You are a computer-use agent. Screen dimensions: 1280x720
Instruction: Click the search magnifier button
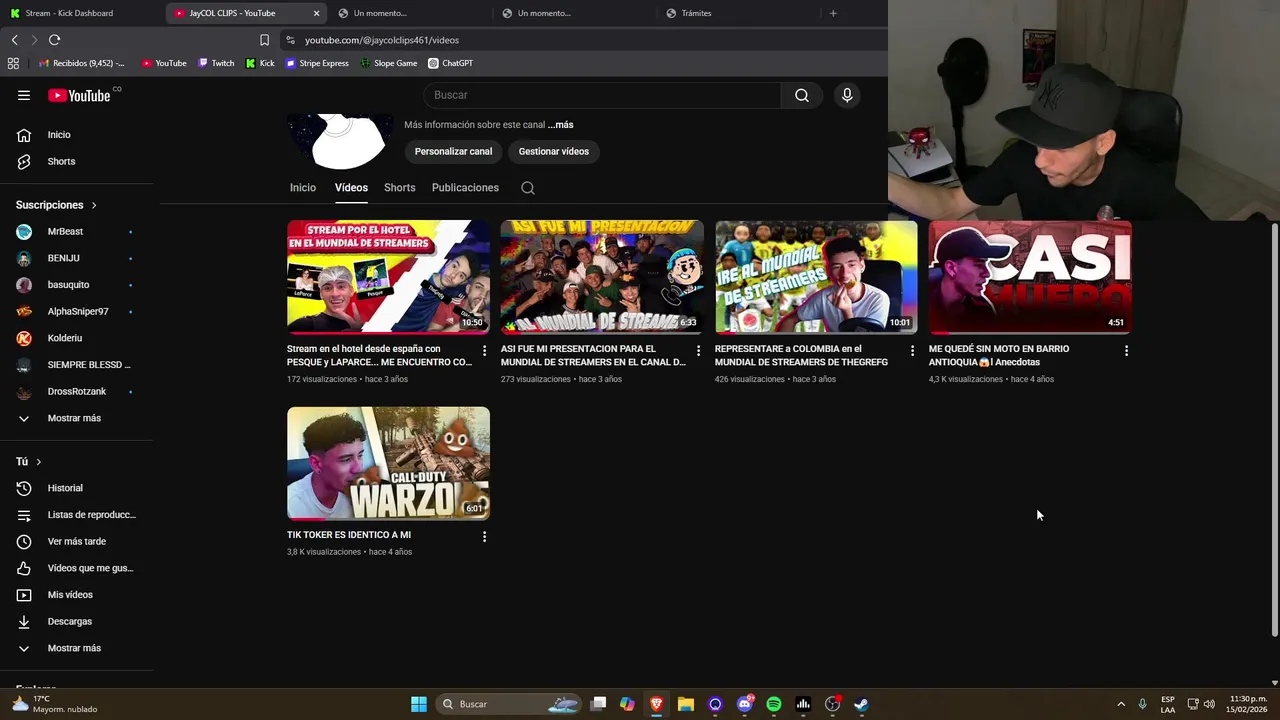[802, 95]
